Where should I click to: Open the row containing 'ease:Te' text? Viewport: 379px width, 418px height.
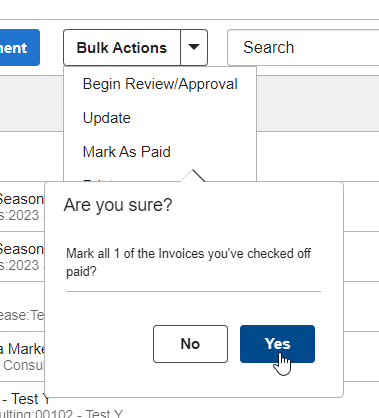(x=22, y=315)
